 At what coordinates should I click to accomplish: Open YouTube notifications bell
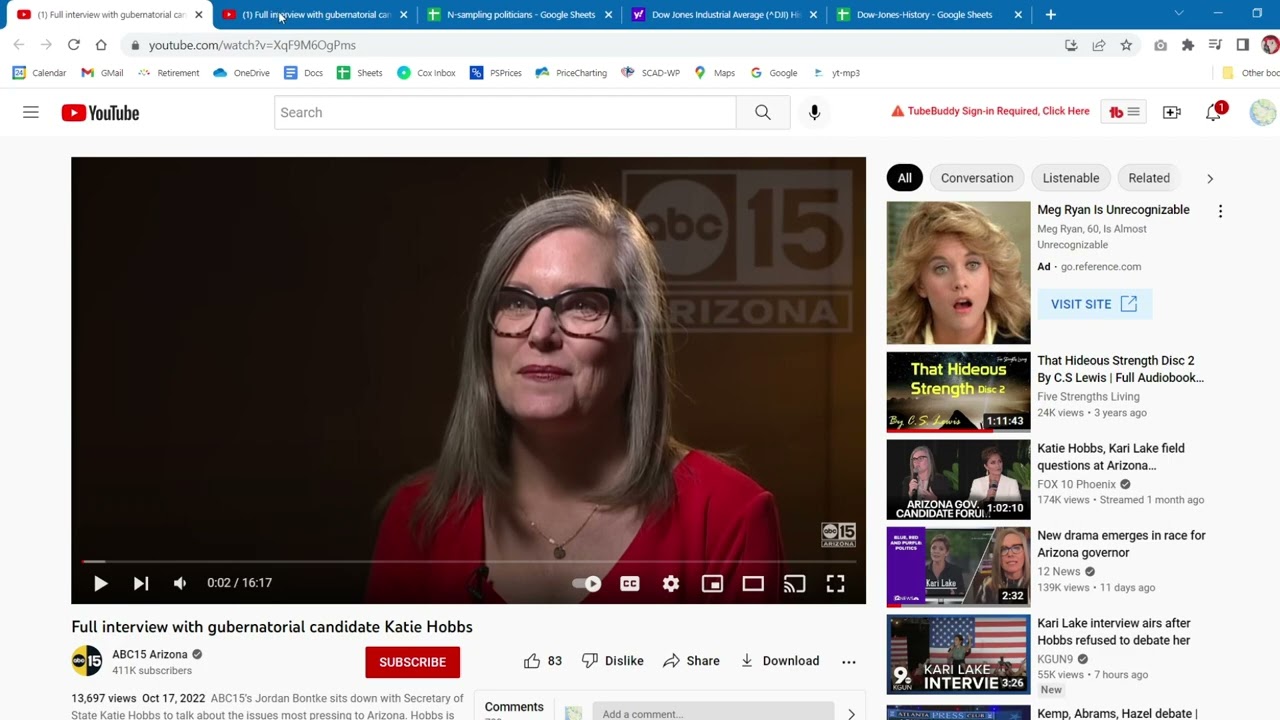click(1213, 113)
